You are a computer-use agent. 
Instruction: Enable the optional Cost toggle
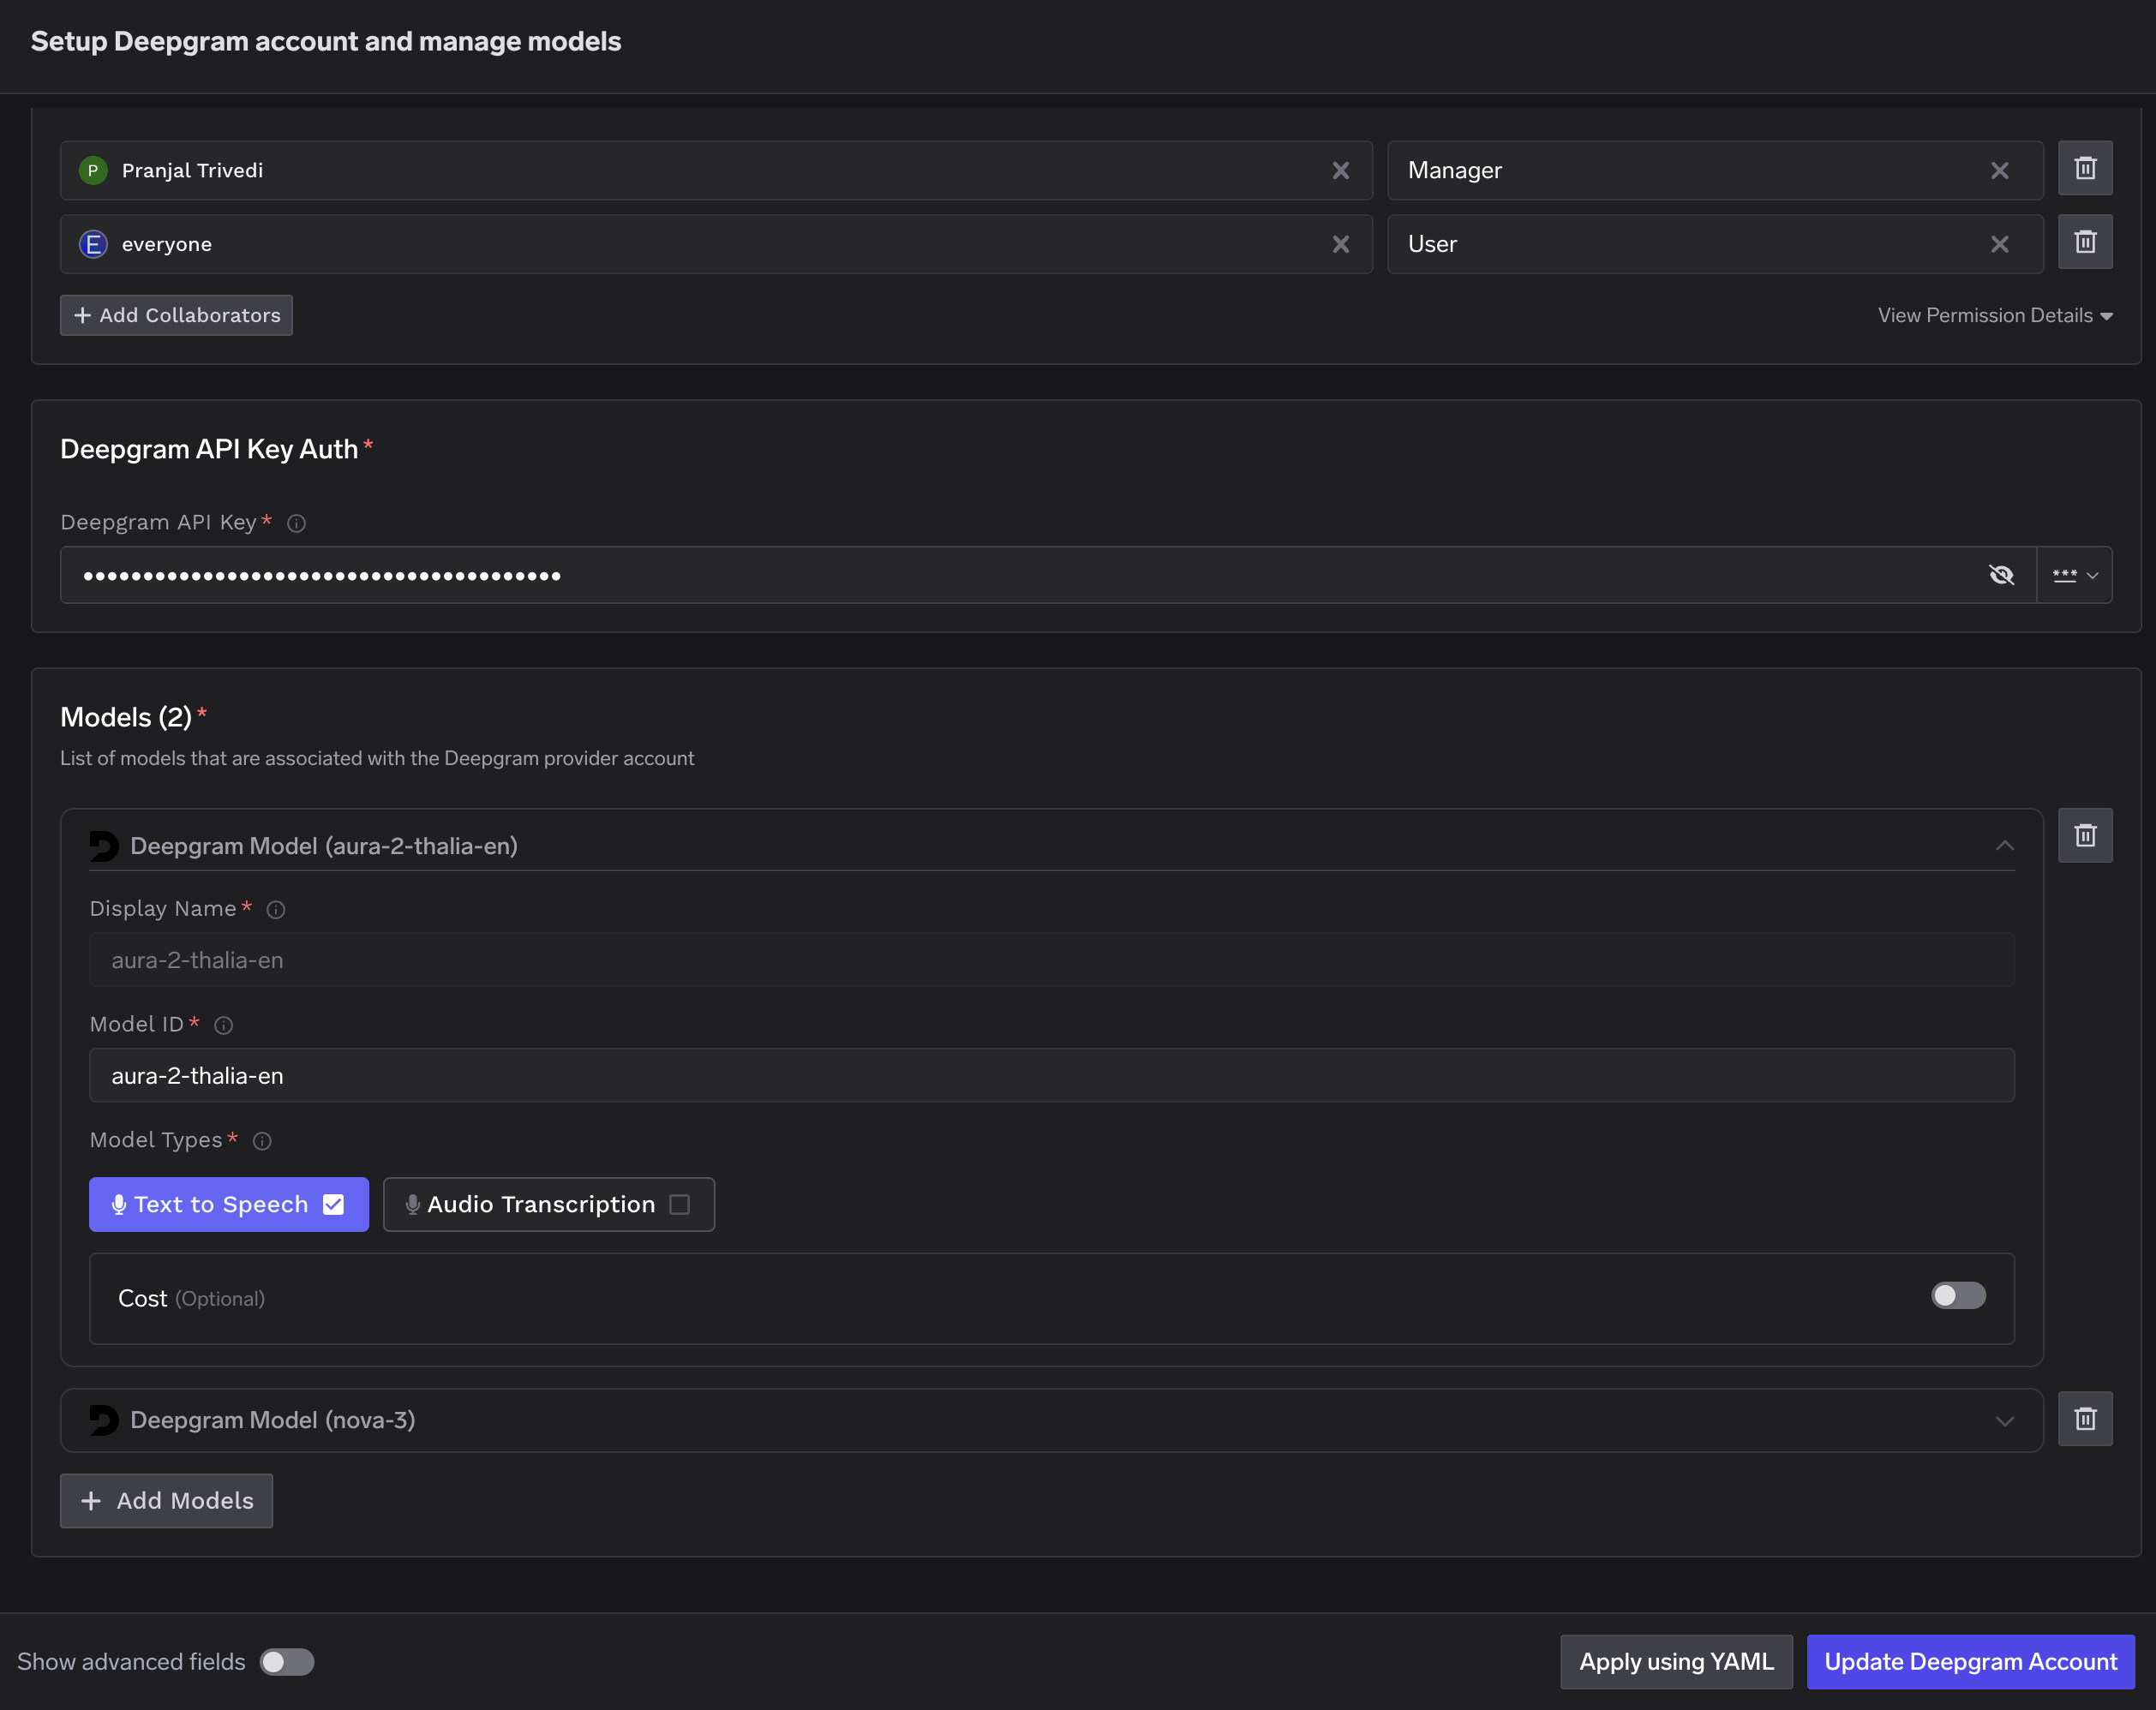click(x=1957, y=1296)
